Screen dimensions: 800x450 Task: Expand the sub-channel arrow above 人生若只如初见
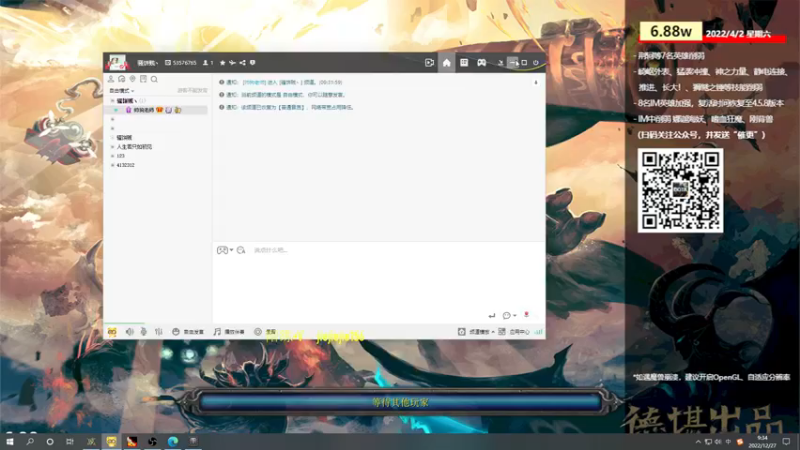[x=113, y=137]
